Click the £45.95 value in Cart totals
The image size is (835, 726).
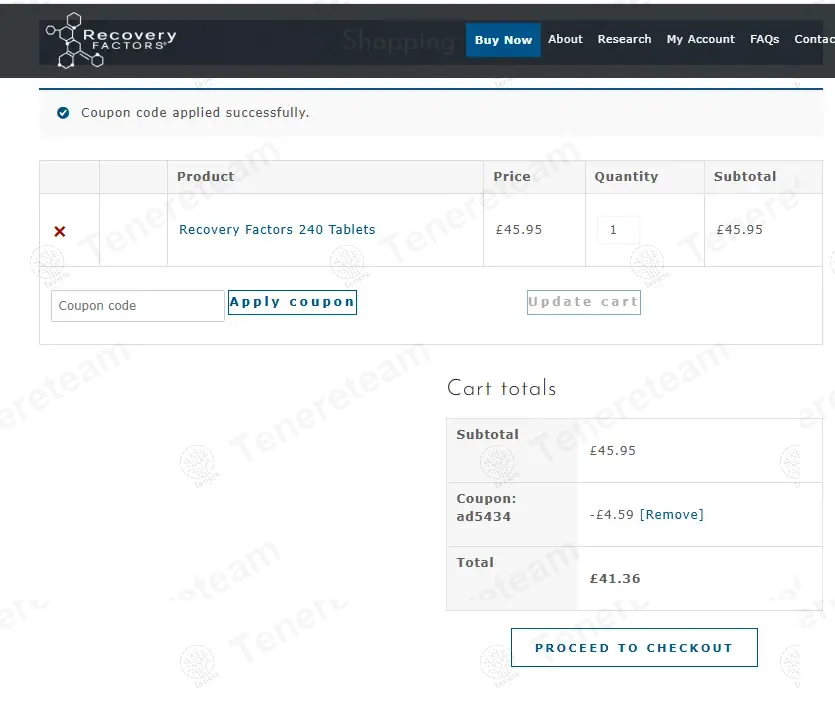point(612,451)
